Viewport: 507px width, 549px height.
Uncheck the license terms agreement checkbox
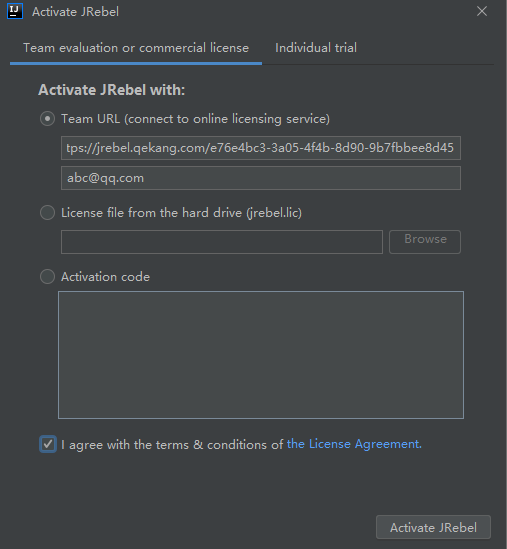pyautogui.click(x=48, y=444)
